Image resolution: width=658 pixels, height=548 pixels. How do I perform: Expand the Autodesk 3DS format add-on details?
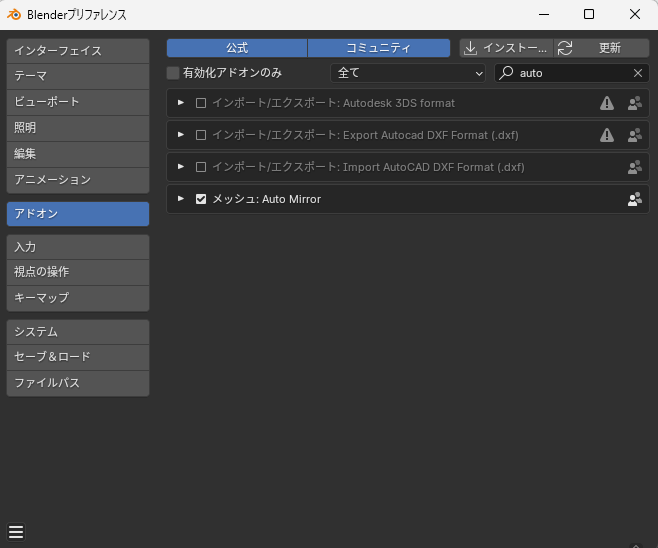pos(181,103)
